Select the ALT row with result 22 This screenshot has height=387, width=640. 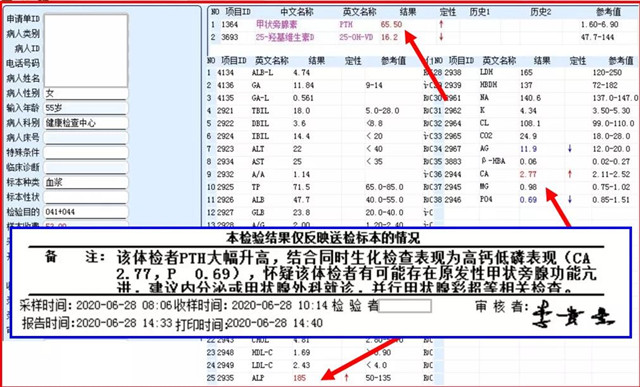315,149
